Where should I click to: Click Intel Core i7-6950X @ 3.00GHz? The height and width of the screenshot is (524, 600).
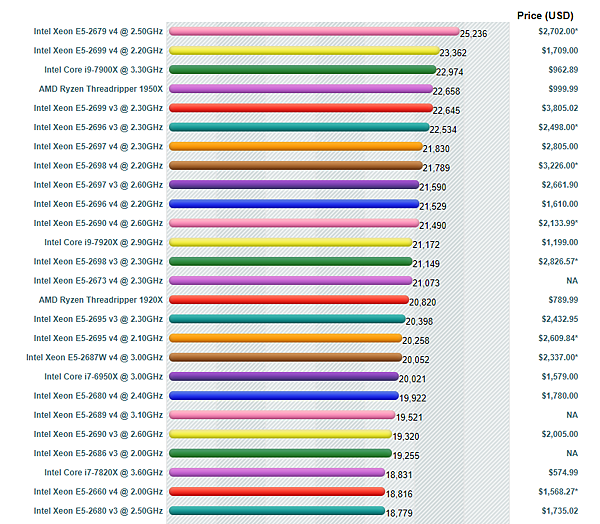[x=103, y=377]
